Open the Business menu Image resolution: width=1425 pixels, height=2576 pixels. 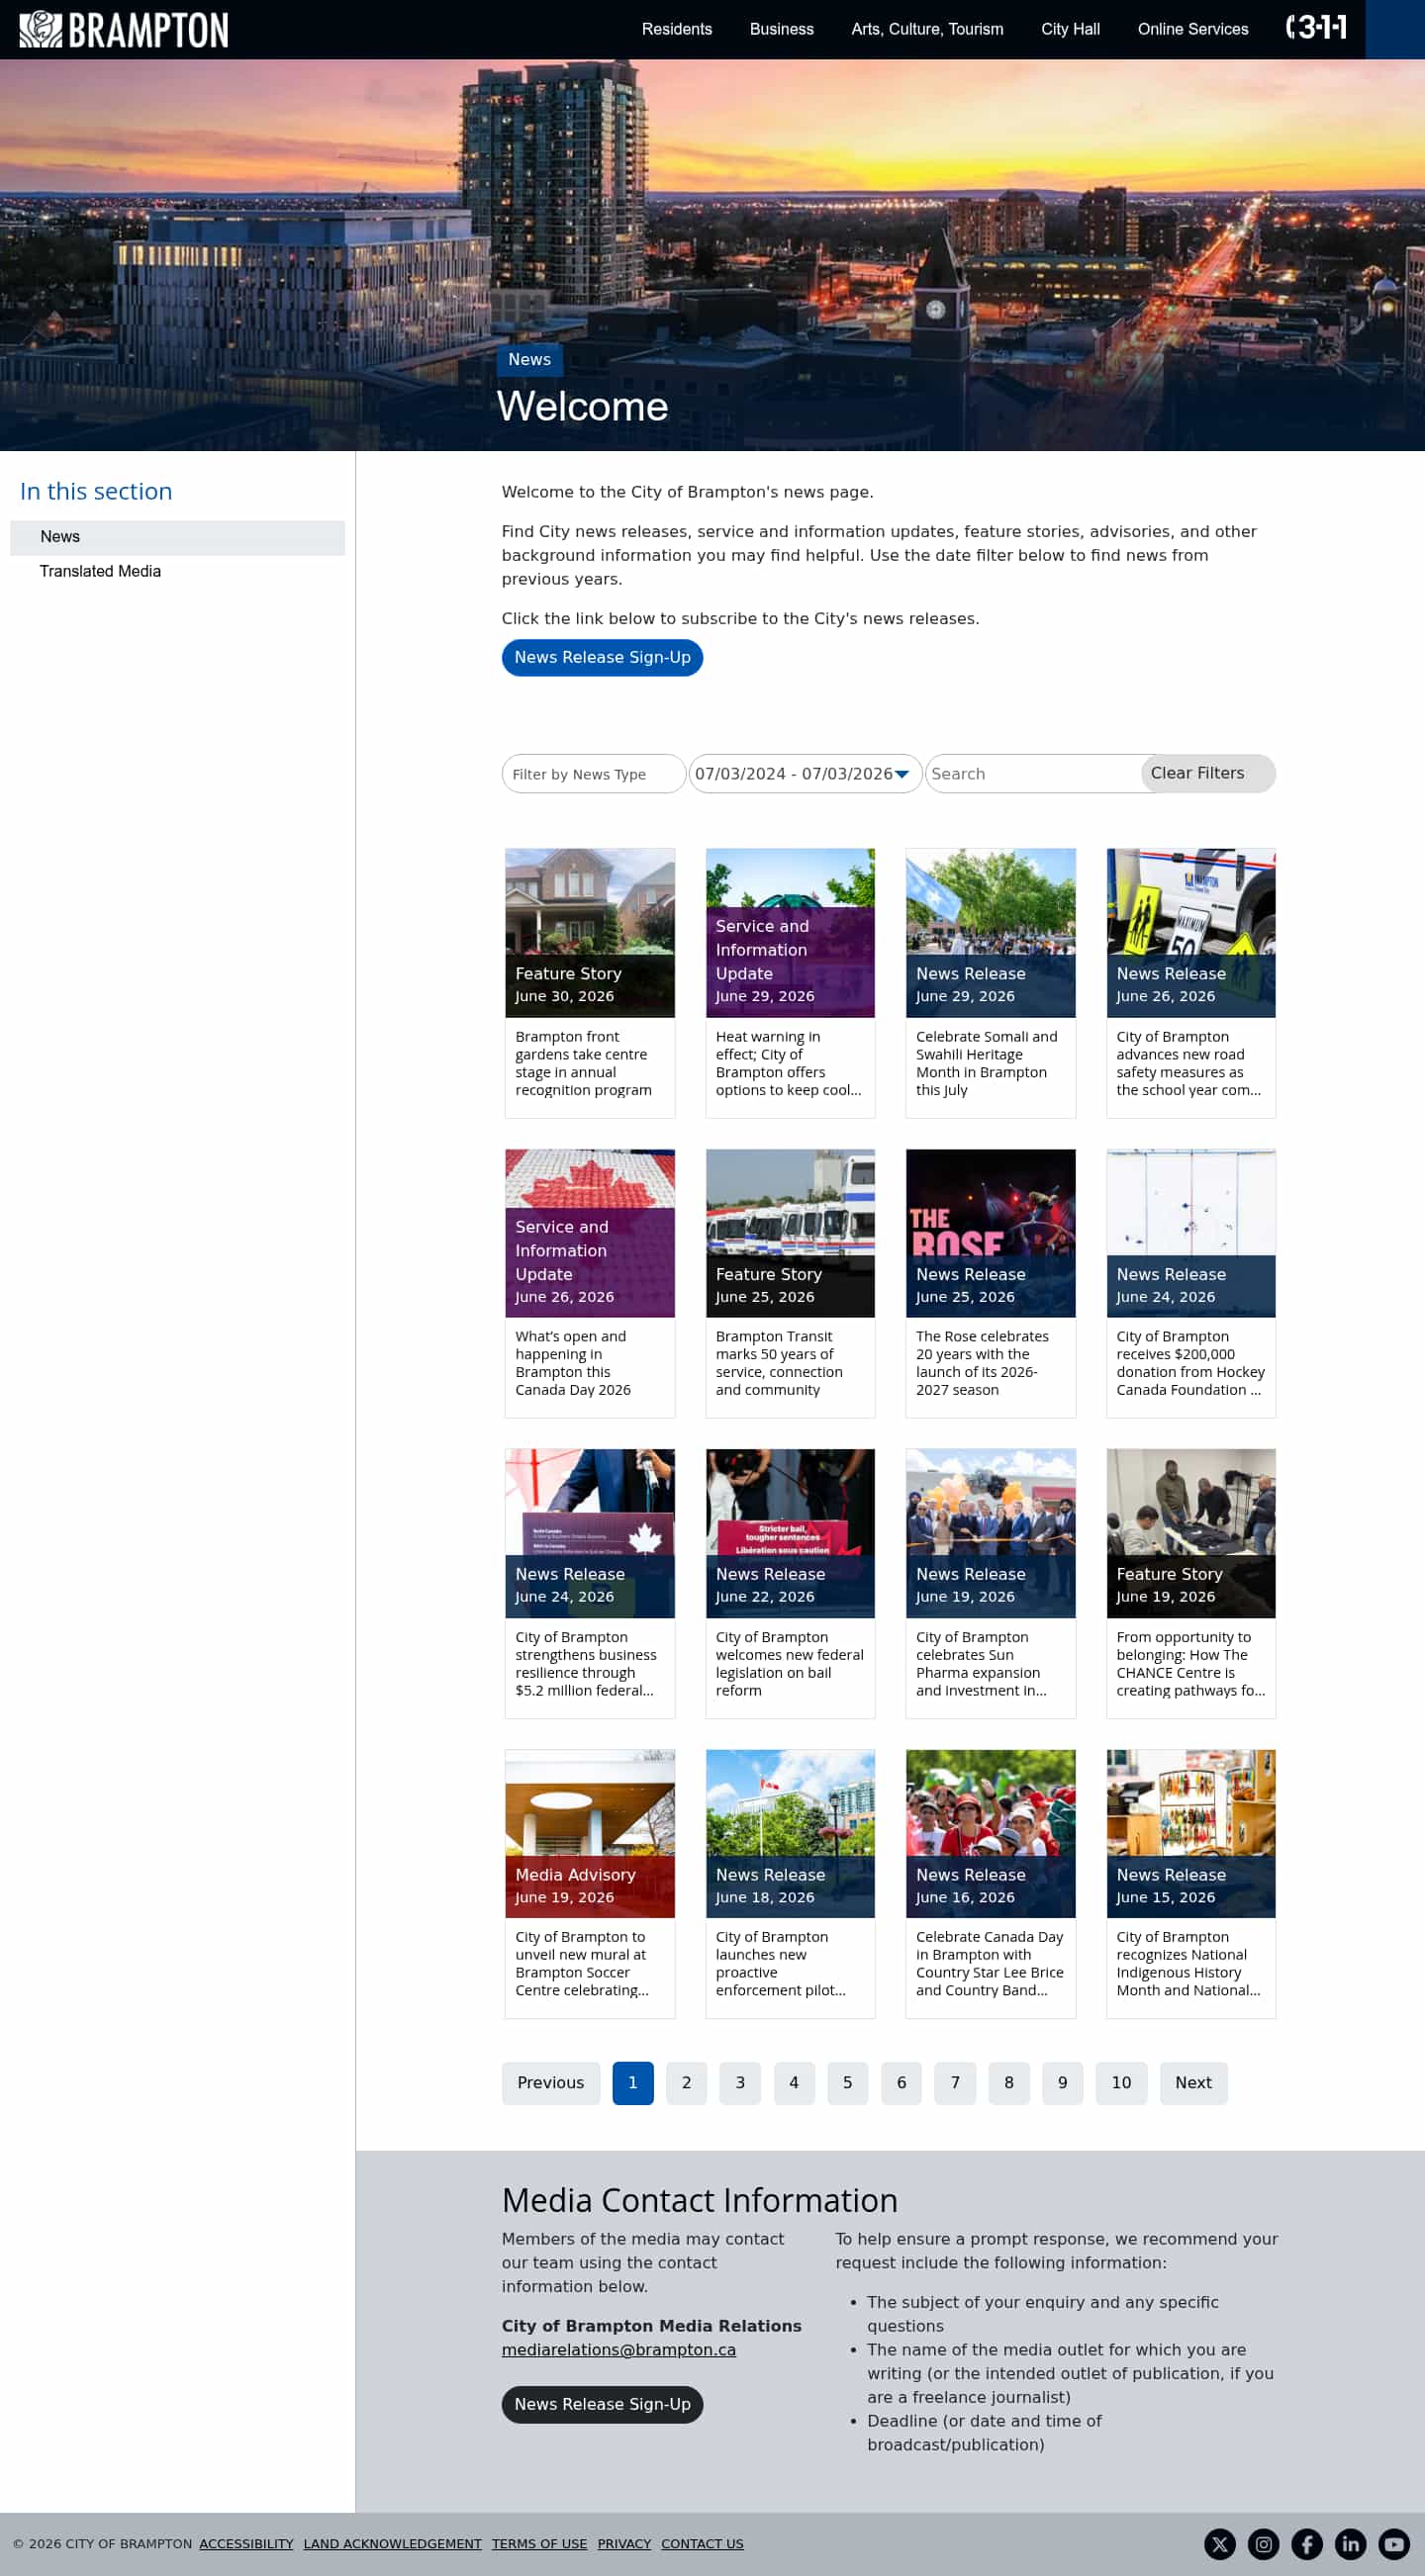[782, 29]
